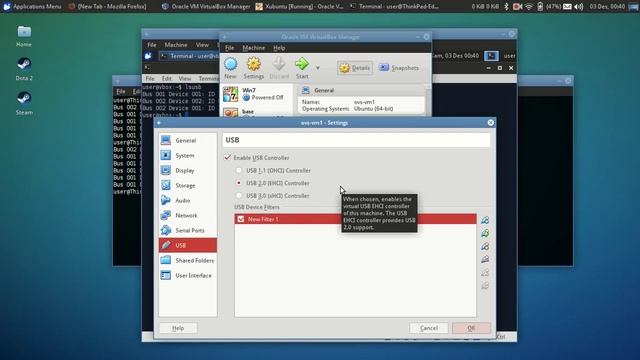
Task: Select USB 3.0 (xHCI) Controller option
Action: [x=239, y=196]
